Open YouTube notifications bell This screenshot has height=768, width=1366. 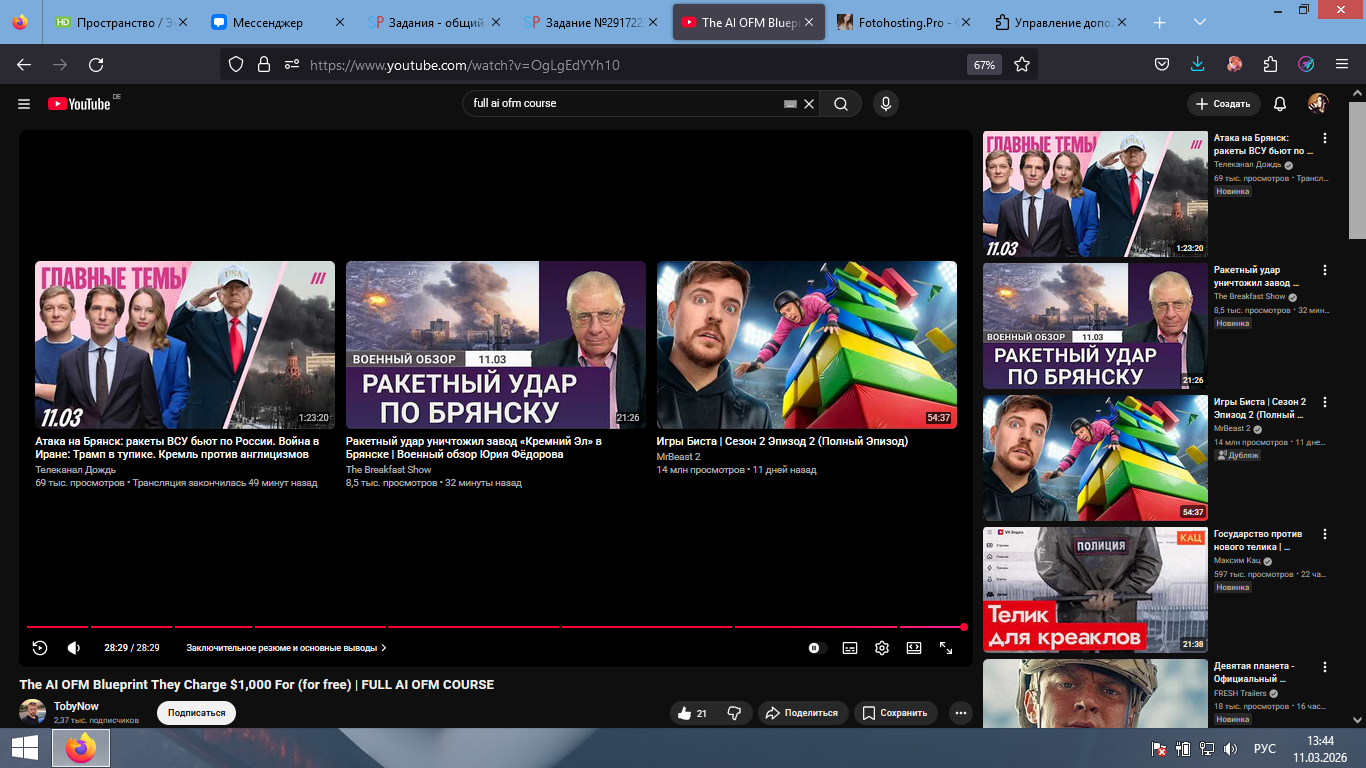1280,104
